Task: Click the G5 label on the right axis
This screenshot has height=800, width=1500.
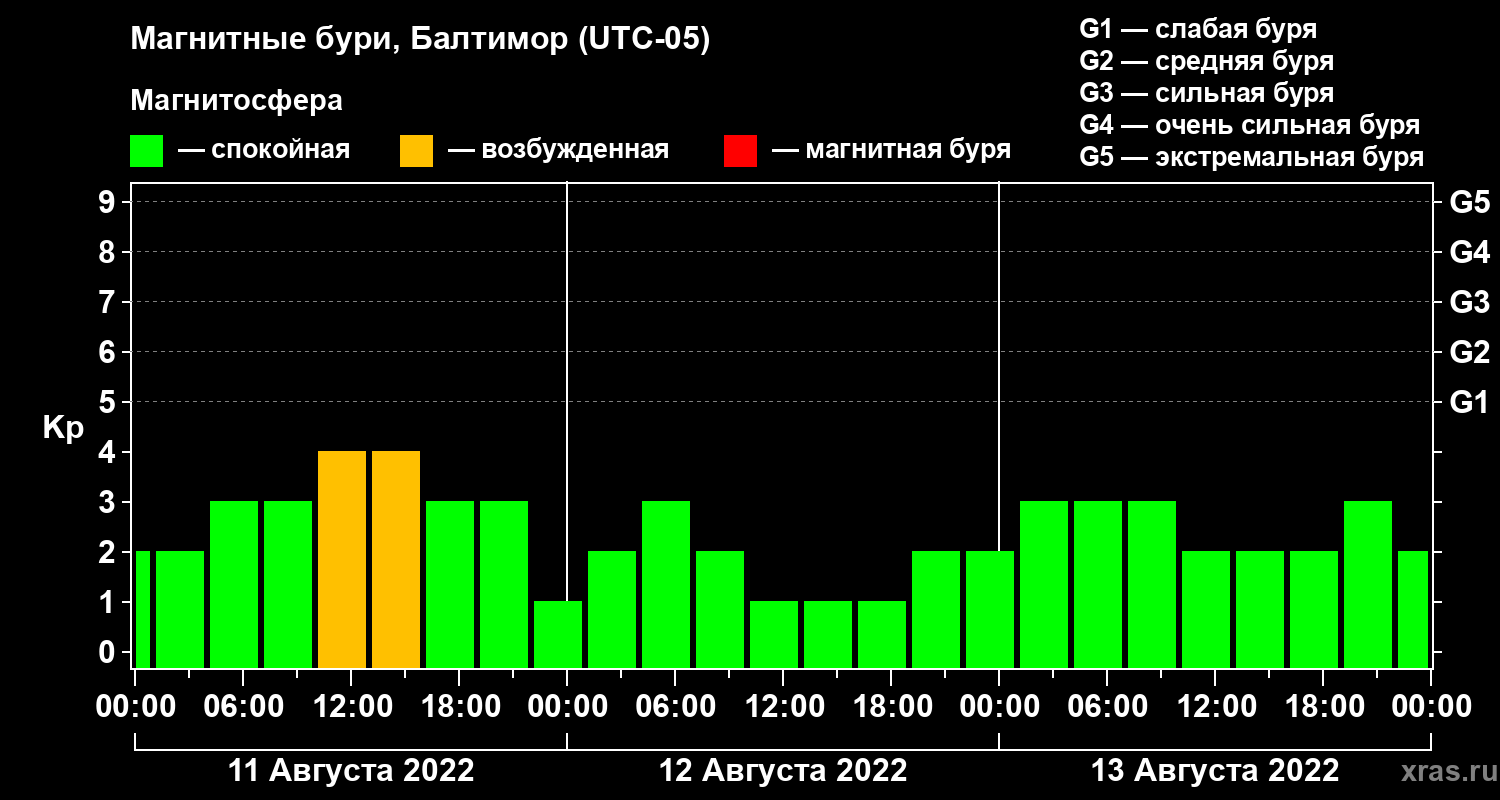Action: click(x=1469, y=202)
